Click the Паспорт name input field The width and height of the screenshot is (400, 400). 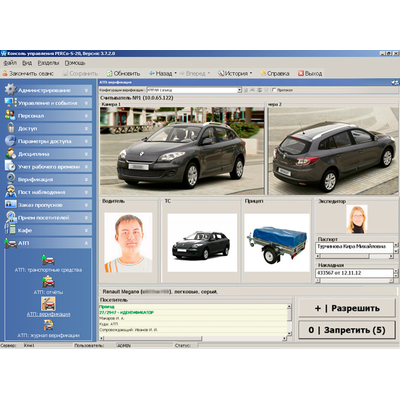[x=355, y=248]
